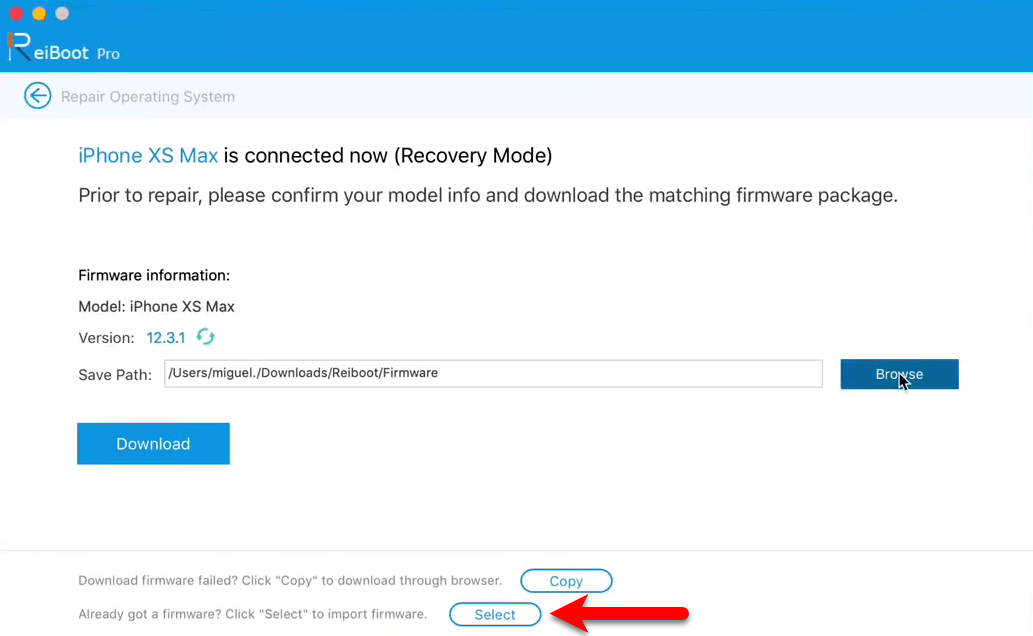Click the 'Download firmware failed?' hint text

point(290,581)
